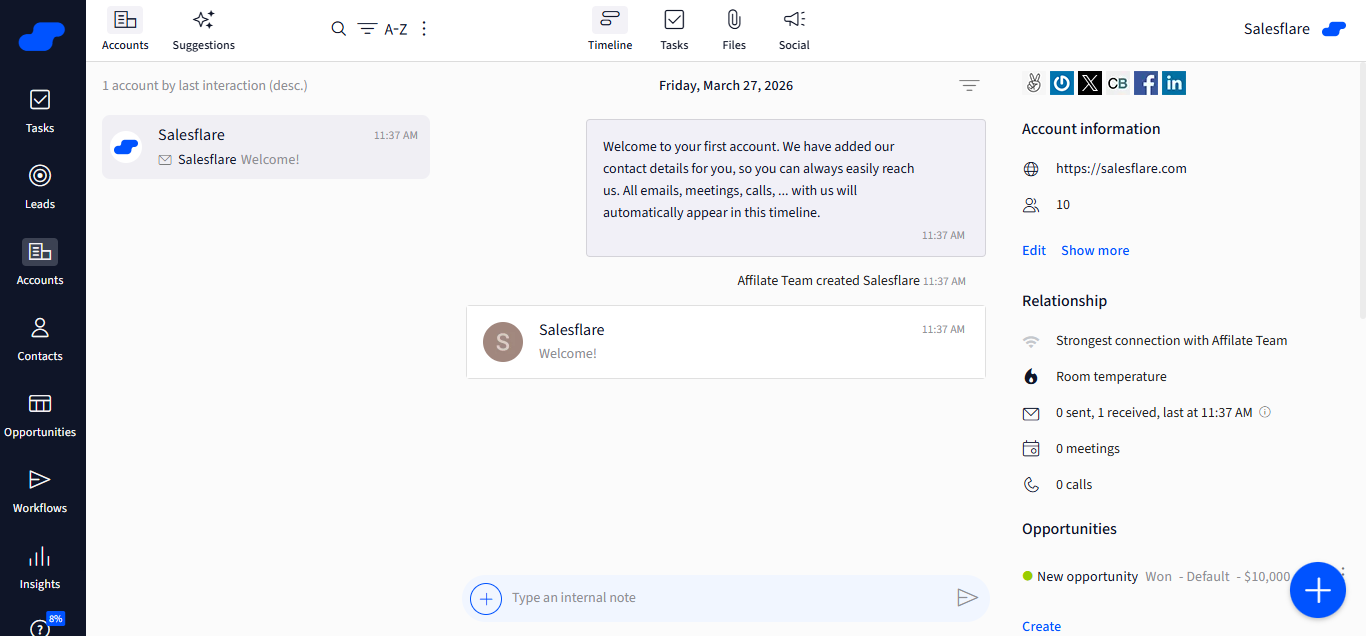Click the 'Relationship' section heading
This screenshot has width=1366, height=636.
point(1064,301)
